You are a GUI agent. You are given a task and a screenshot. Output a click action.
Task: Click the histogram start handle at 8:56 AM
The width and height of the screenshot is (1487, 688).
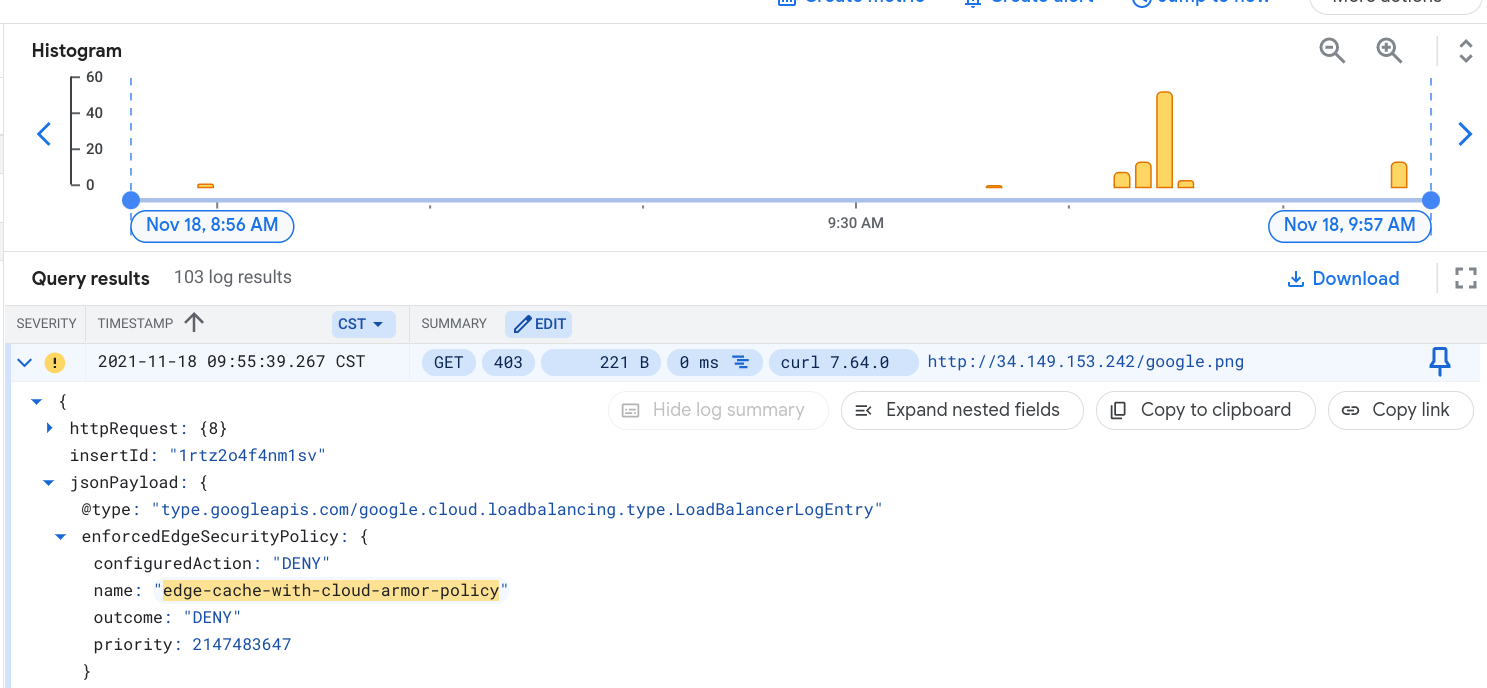(131, 200)
